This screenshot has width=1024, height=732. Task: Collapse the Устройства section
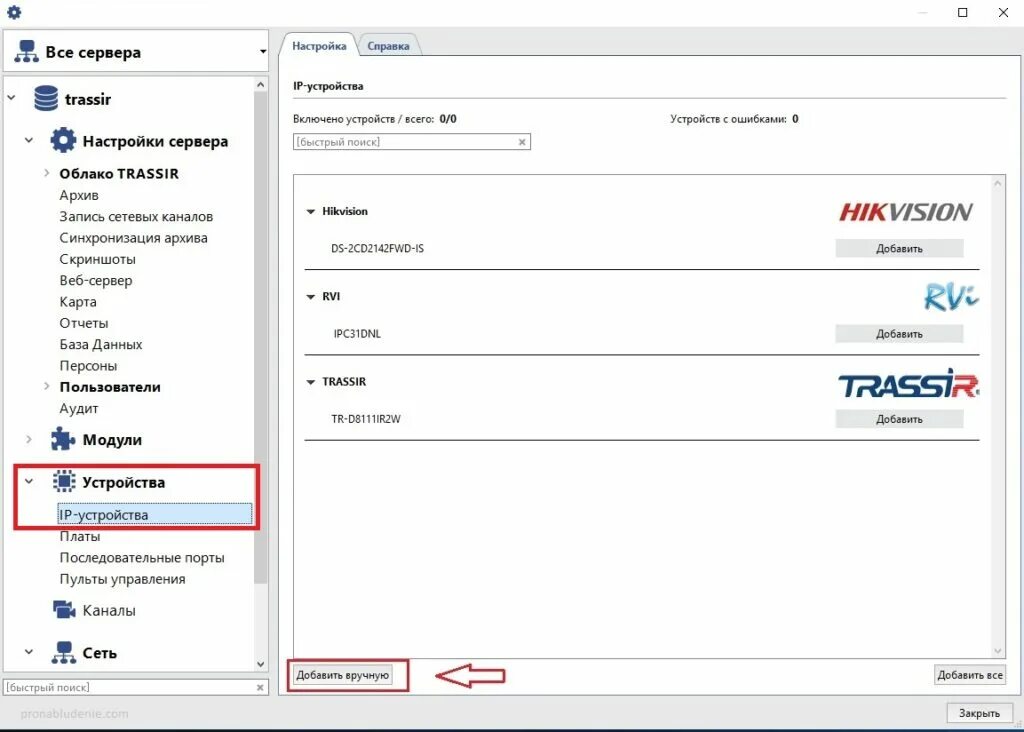point(29,481)
